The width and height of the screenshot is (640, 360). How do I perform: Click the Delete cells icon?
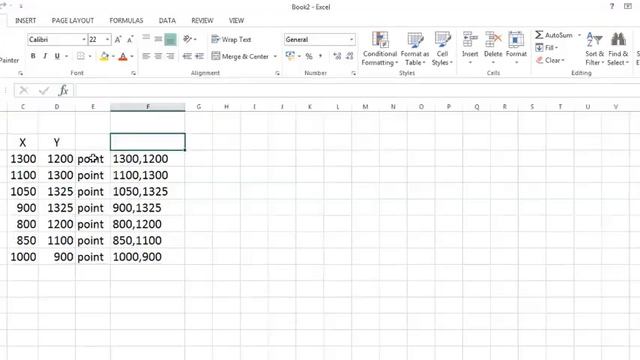tap(493, 40)
